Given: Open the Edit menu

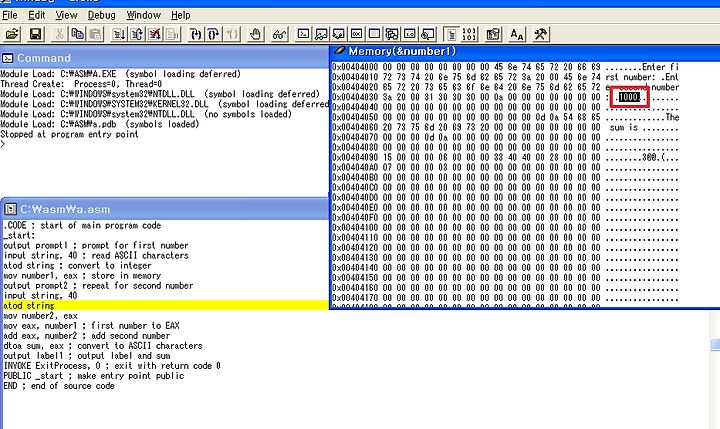Looking at the screenshot, I should 37,15.
